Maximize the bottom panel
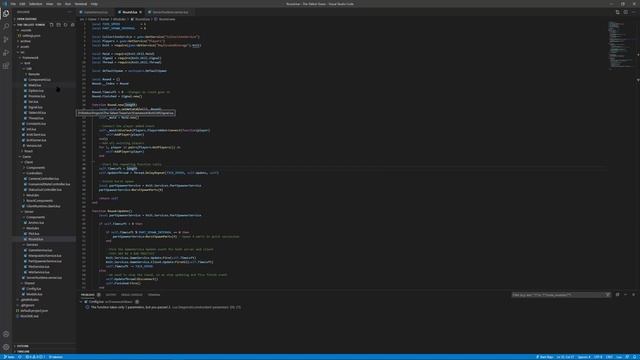Screen dimensions: 640x360 (625, 295)
